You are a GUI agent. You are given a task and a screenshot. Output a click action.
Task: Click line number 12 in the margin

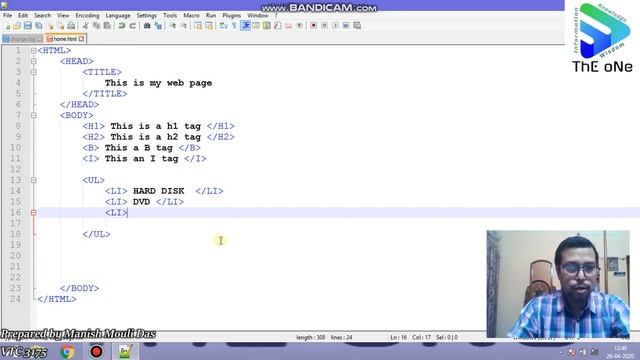[x=16, y=169]
